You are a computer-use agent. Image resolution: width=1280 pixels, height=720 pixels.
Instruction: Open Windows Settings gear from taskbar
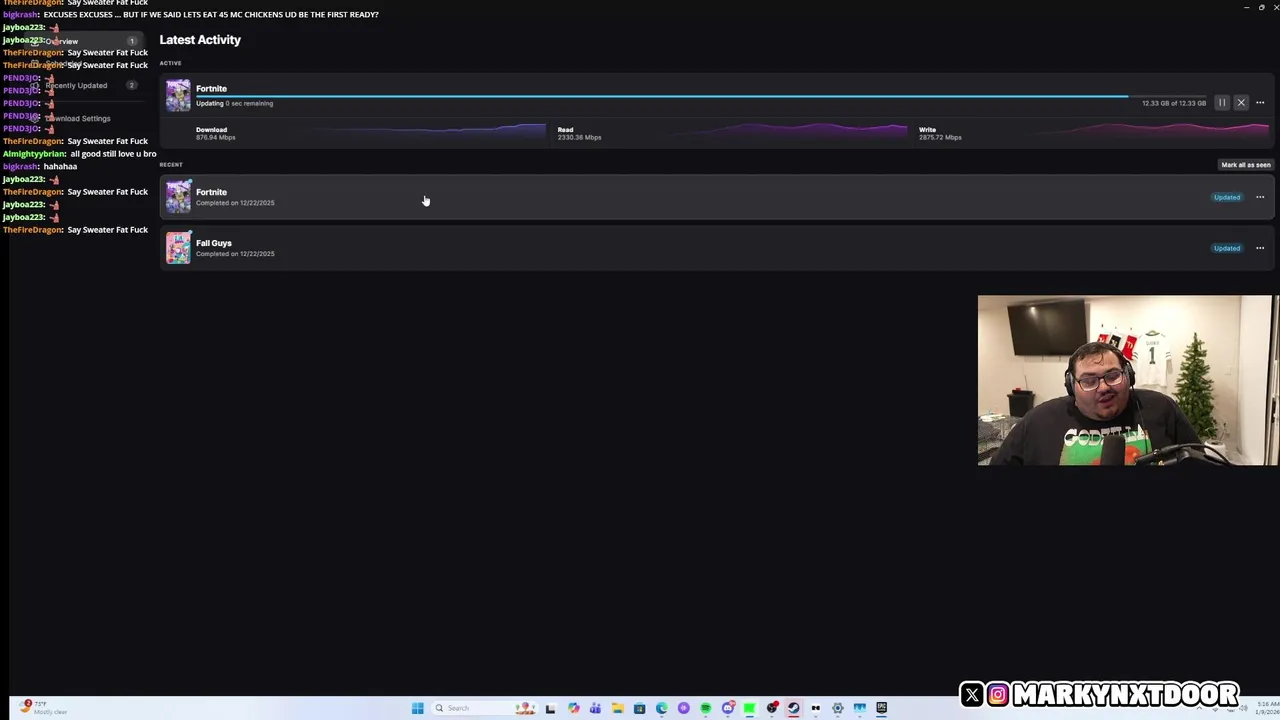pyautogui.click(x=838, y=708)
